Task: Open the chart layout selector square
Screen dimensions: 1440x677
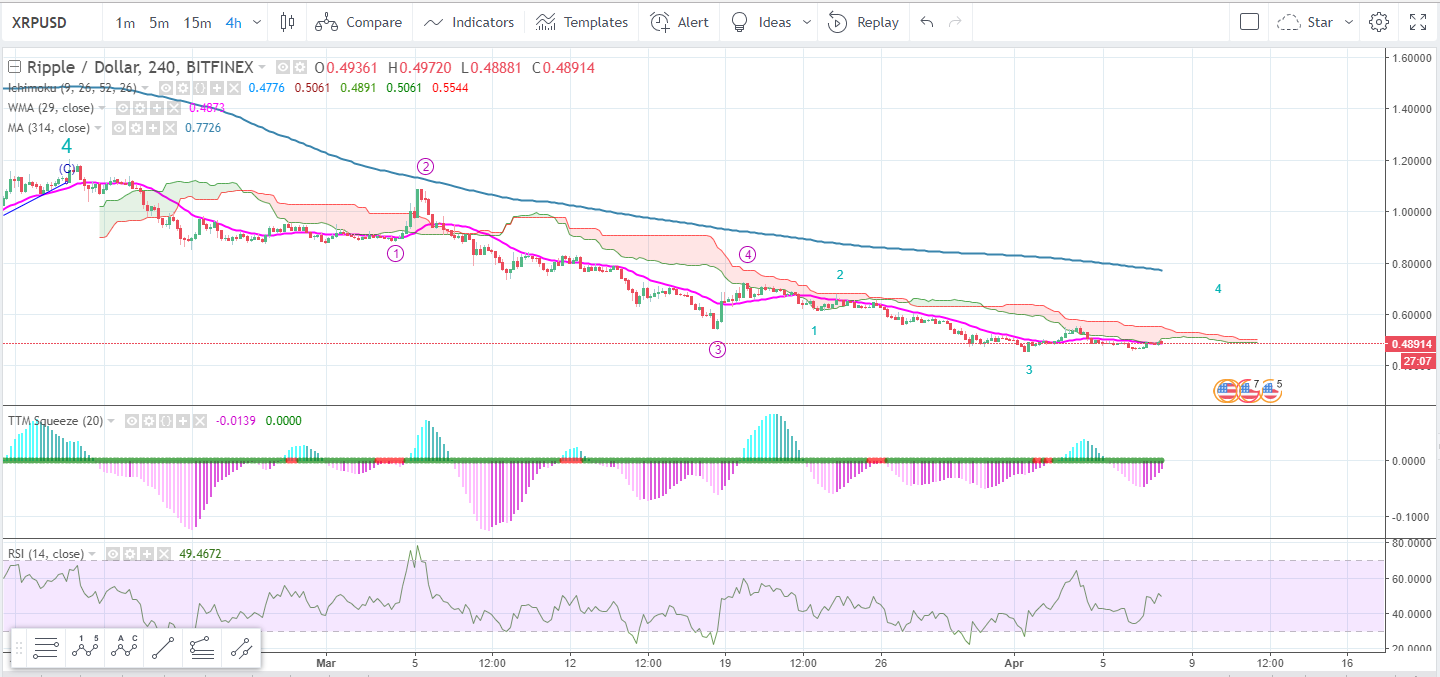Action: pyautogui.click(x=1249, y=22)
